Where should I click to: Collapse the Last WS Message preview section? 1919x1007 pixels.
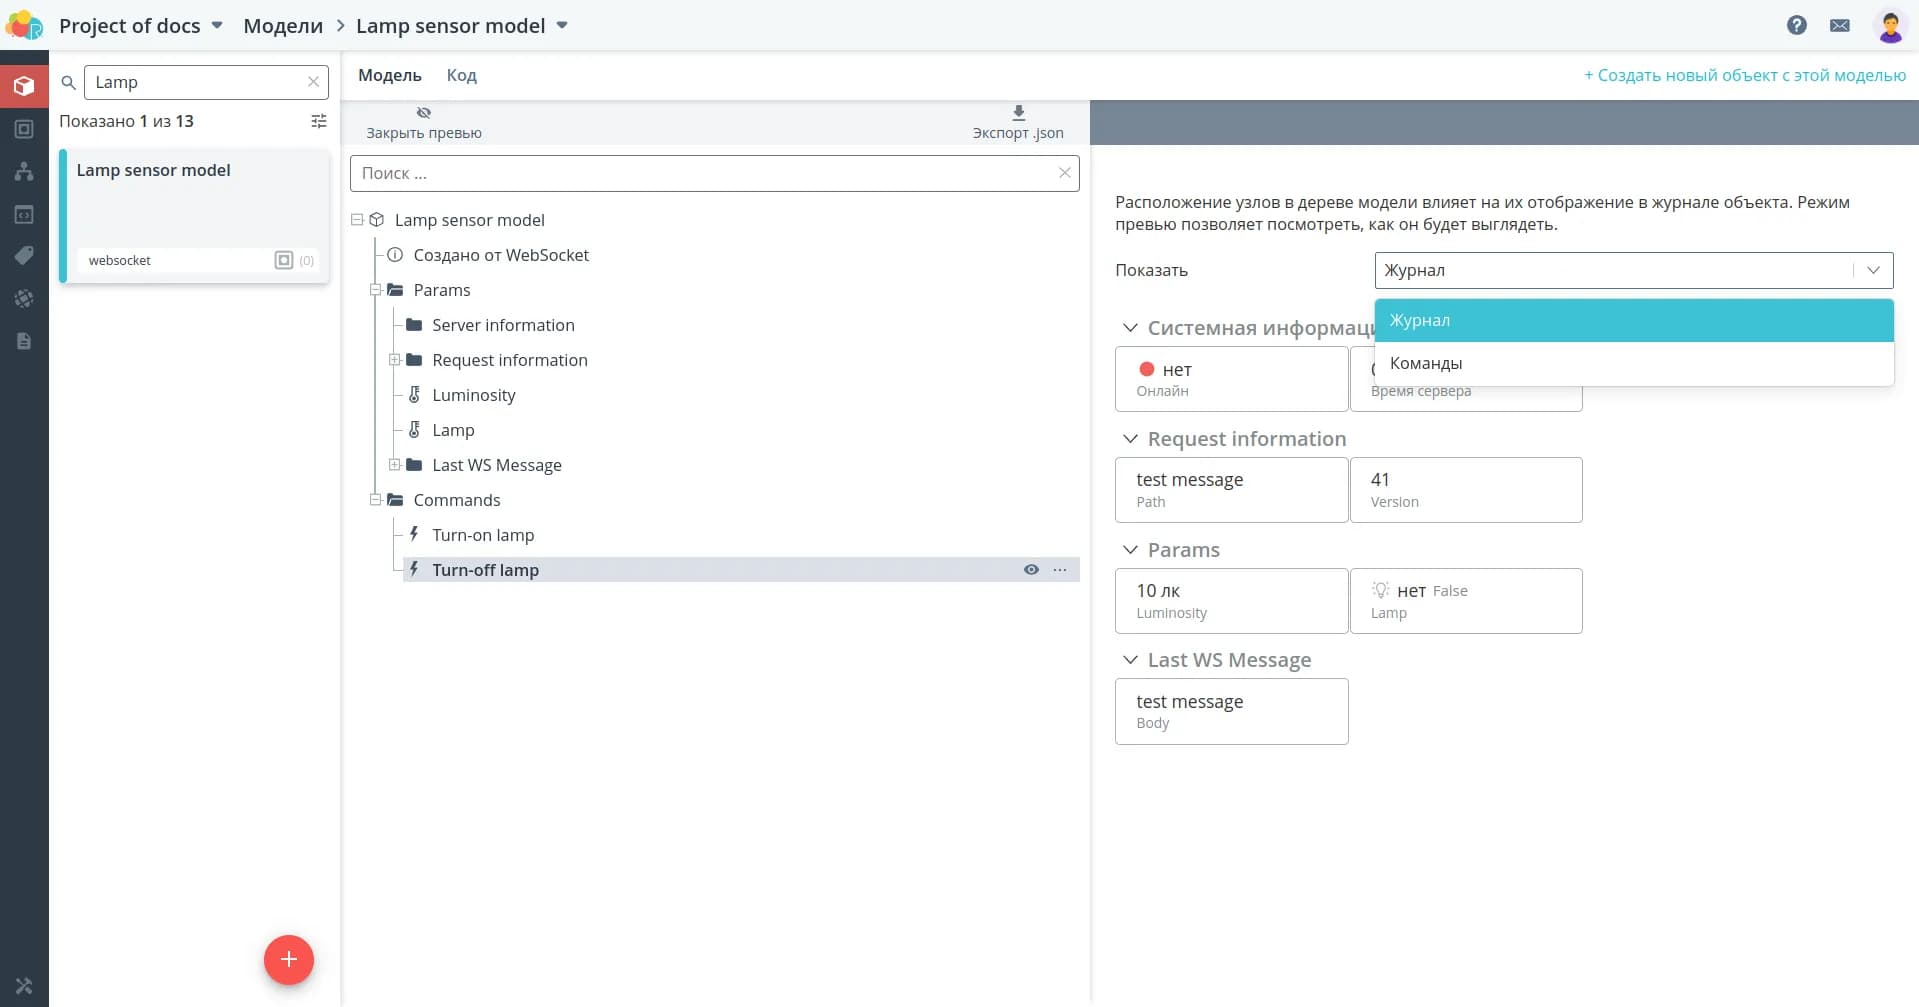click(1130, 660)
